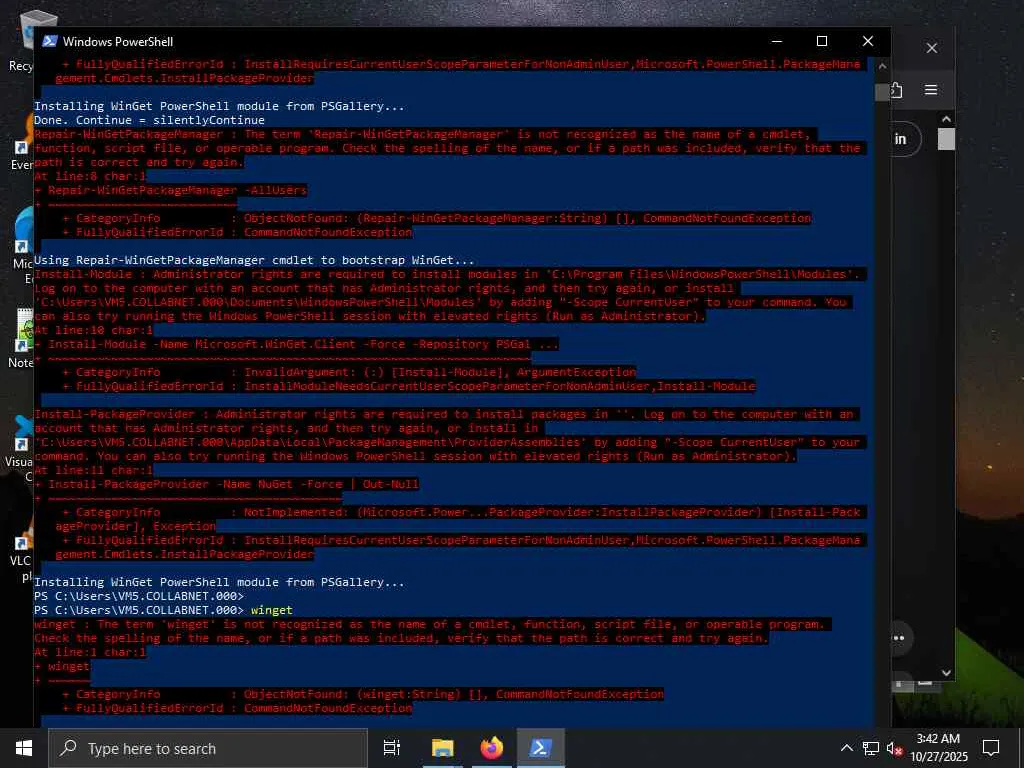Minimize the Windows PowerShell window
This screenshot has width=1024, height=768.
pyautogui.click(x=776, y=41)
